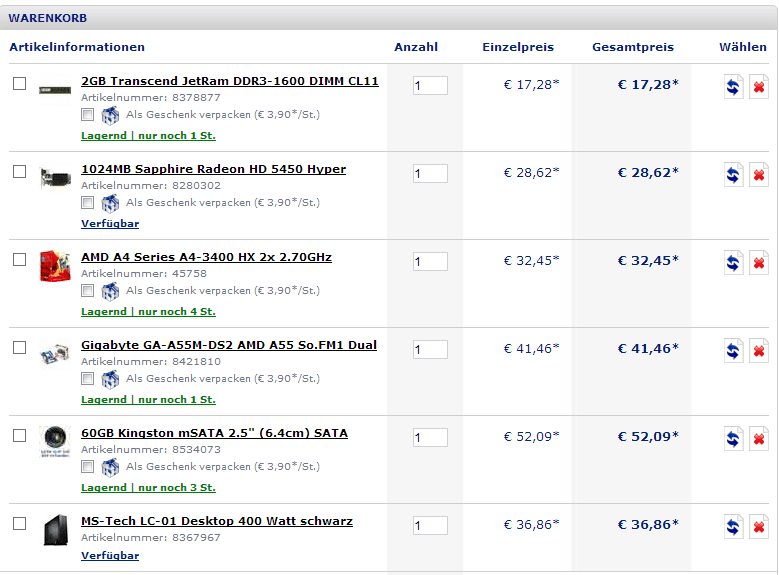Enable gift wrapping for AMD A4-3400
Viewport: 779px width, 575px height.
(x=87, y=291)
